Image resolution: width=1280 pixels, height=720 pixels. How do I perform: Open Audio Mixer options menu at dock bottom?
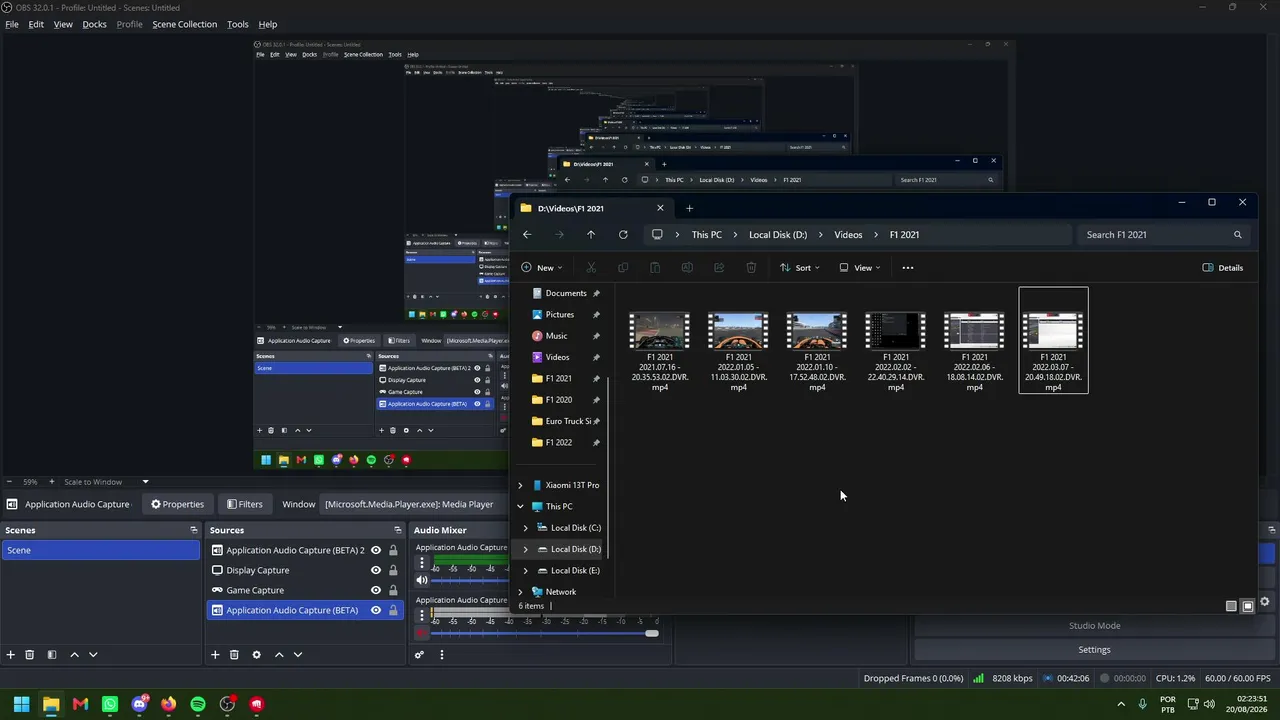(x=442, y=655)
